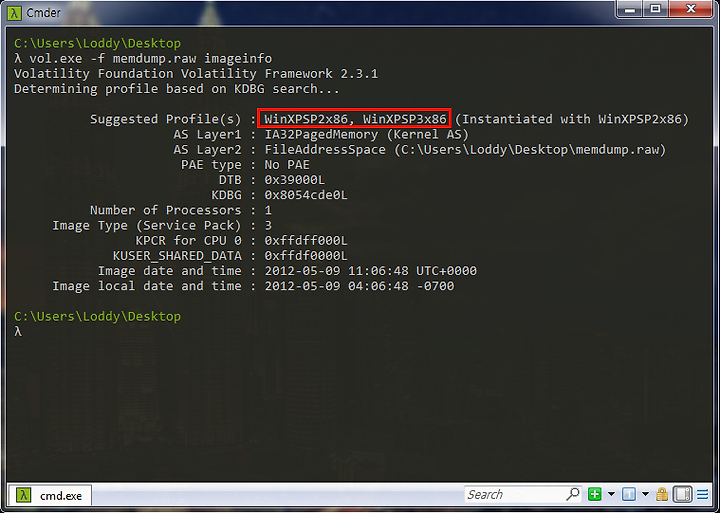Click the KDBG value '0x8054cde0L'

306,195
